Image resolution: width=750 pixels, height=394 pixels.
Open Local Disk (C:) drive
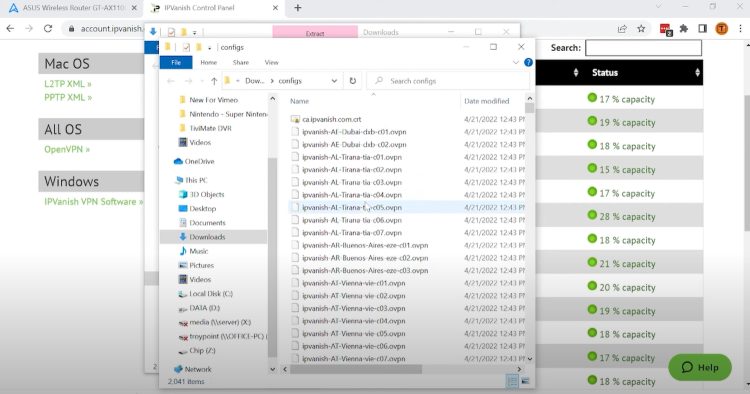(x=210, y=294)
